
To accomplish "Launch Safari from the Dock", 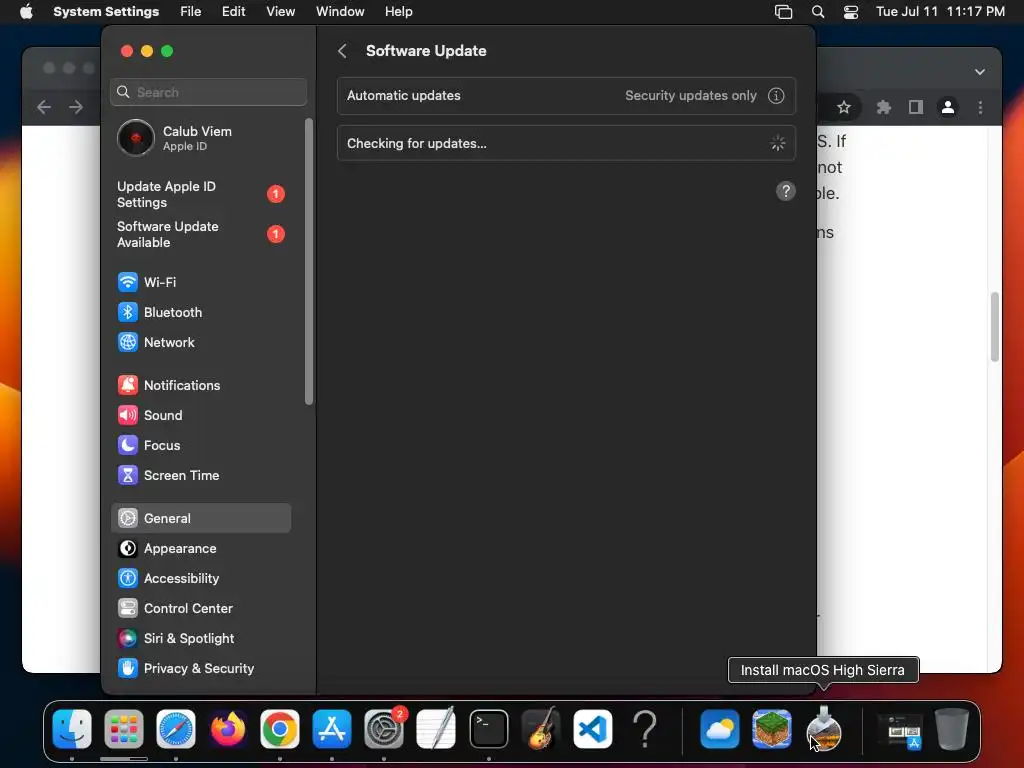I will [x=176, y=729].
